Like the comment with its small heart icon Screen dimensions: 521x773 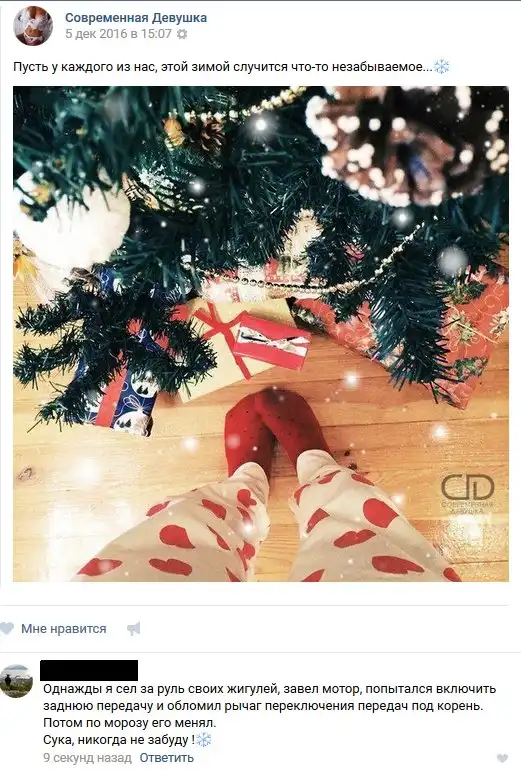502,758
